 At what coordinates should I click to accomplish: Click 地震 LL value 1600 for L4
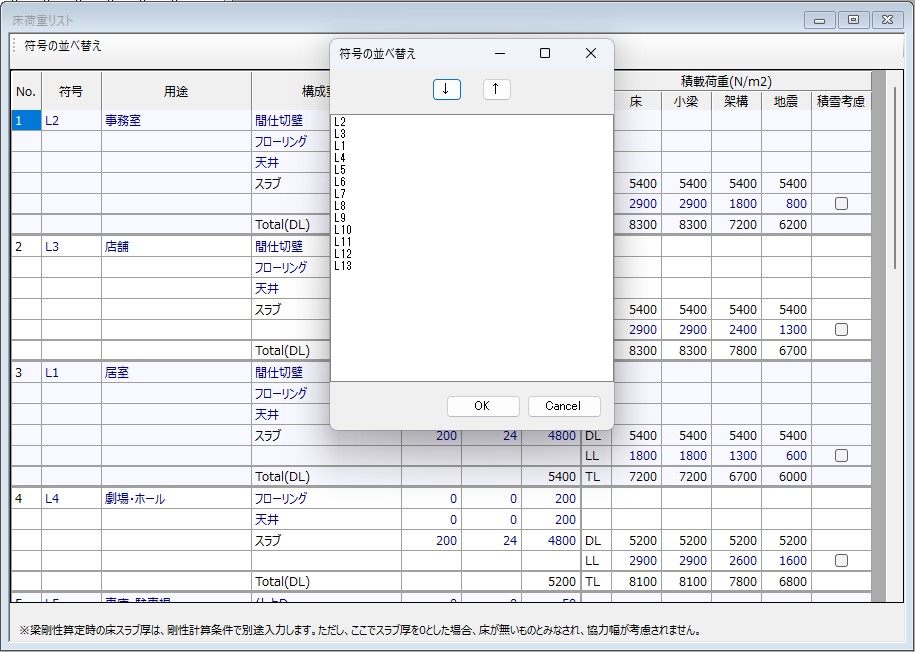[x=786, y=561]
